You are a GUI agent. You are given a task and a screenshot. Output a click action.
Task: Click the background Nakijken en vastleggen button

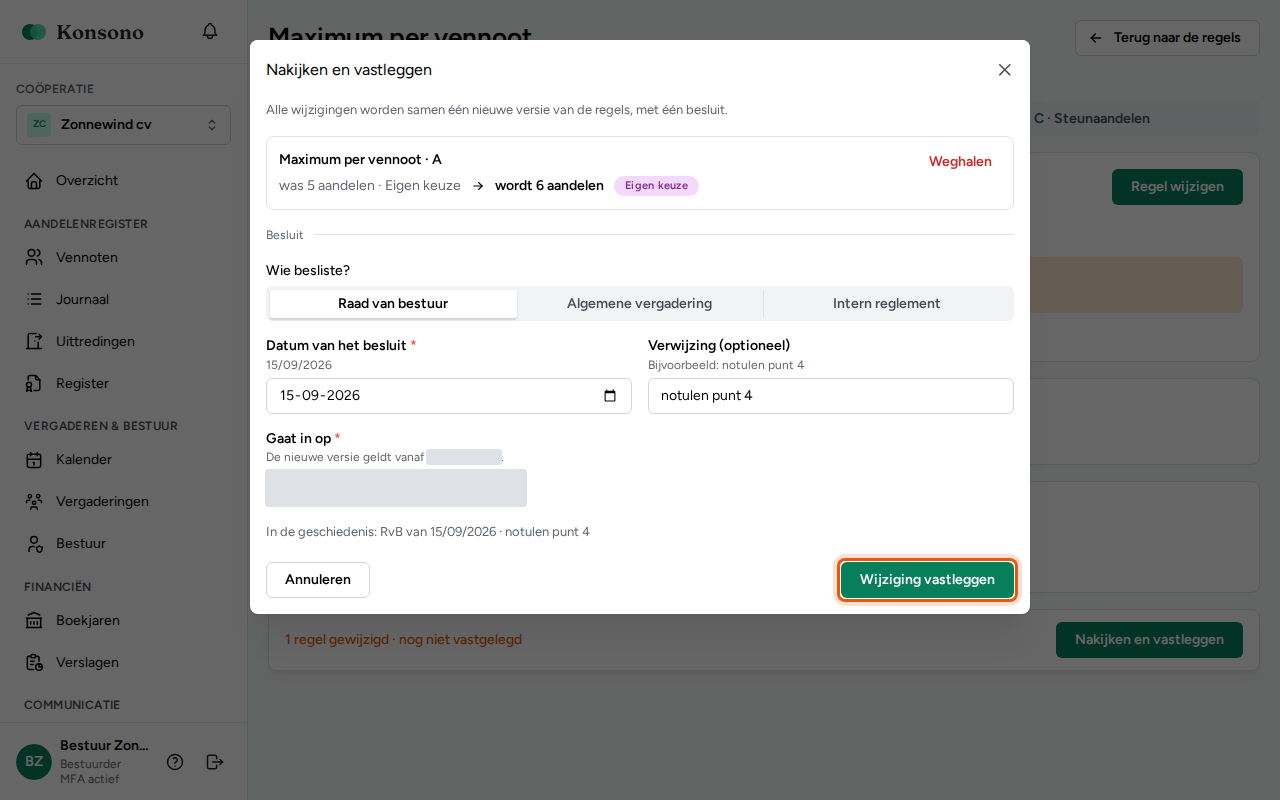(1149, 640)
